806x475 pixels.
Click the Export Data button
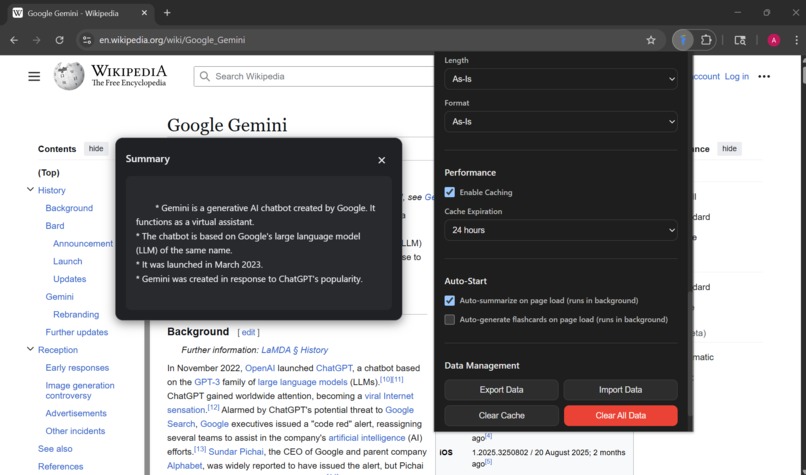tap(501, 390)
